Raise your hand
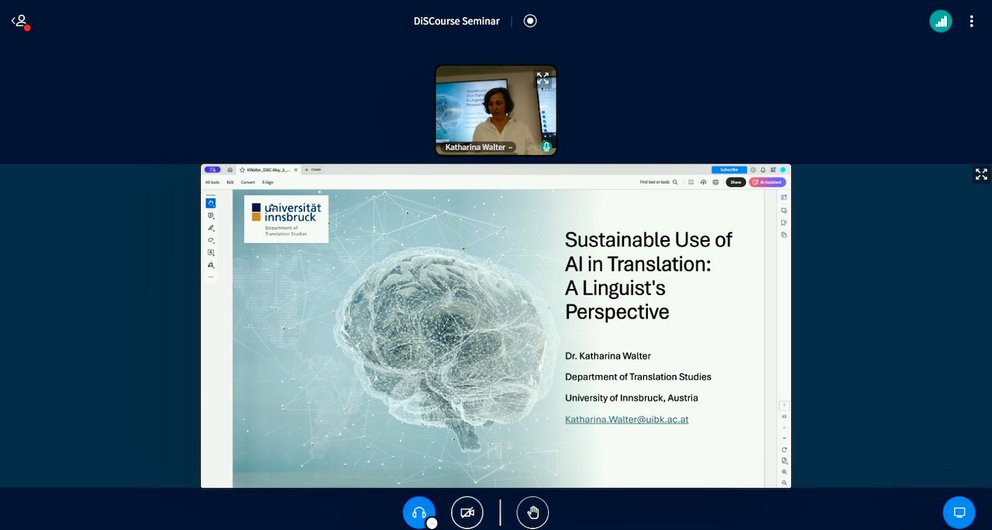The height and width of the screenshot is (530, 992). [533, 512]
